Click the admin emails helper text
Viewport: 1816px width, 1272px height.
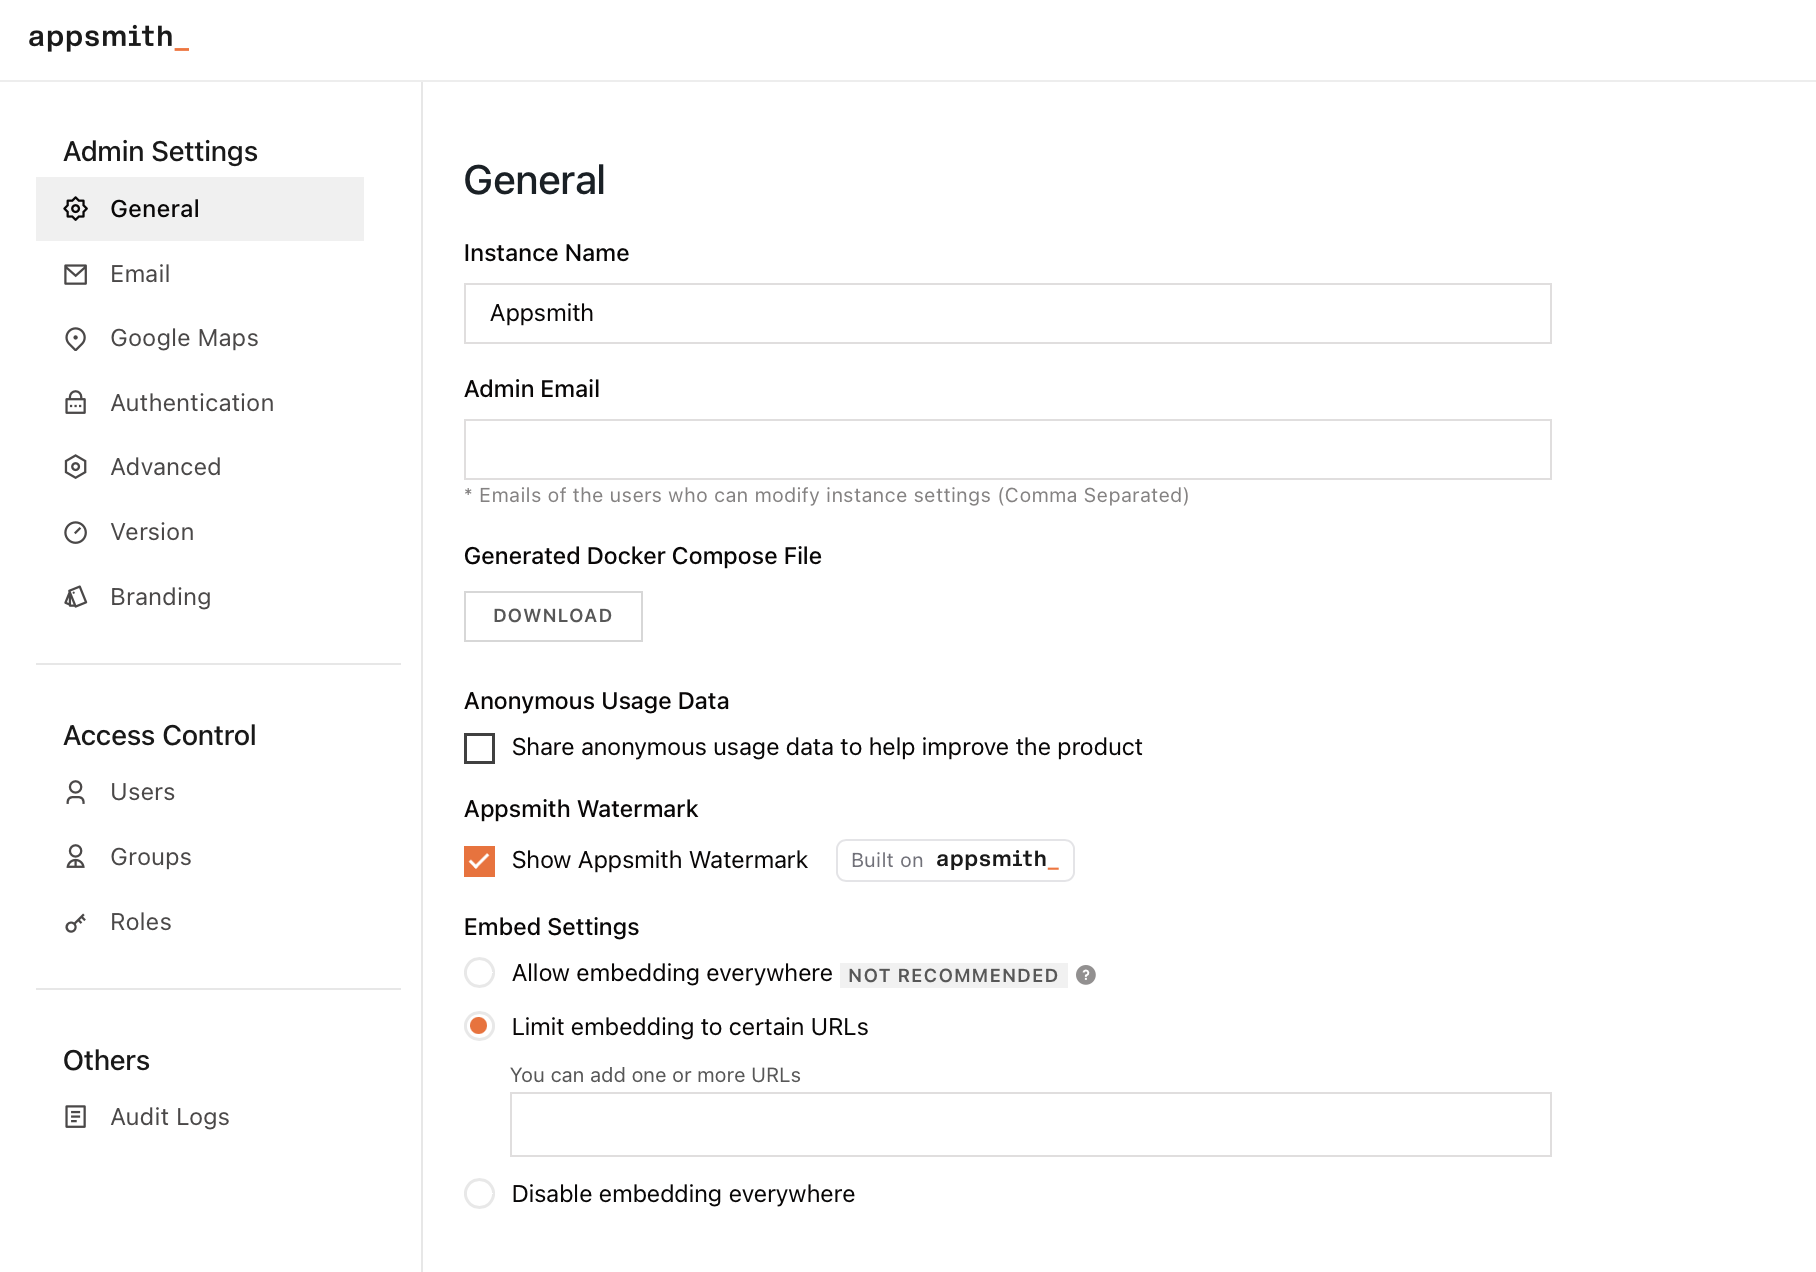tap(827, 495)
